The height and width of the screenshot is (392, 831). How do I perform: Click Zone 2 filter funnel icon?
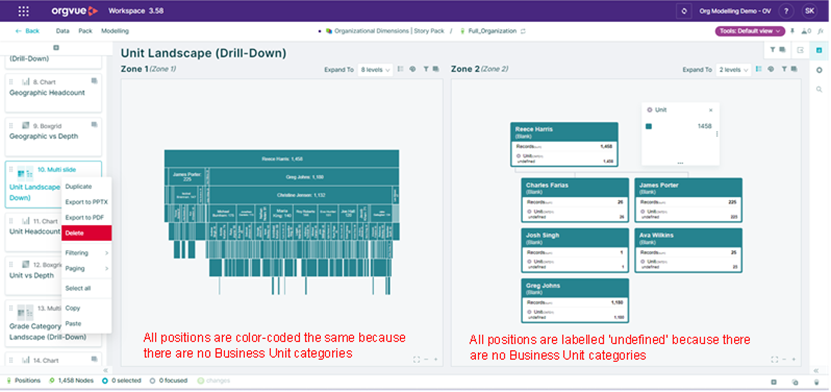pos(784,69)
